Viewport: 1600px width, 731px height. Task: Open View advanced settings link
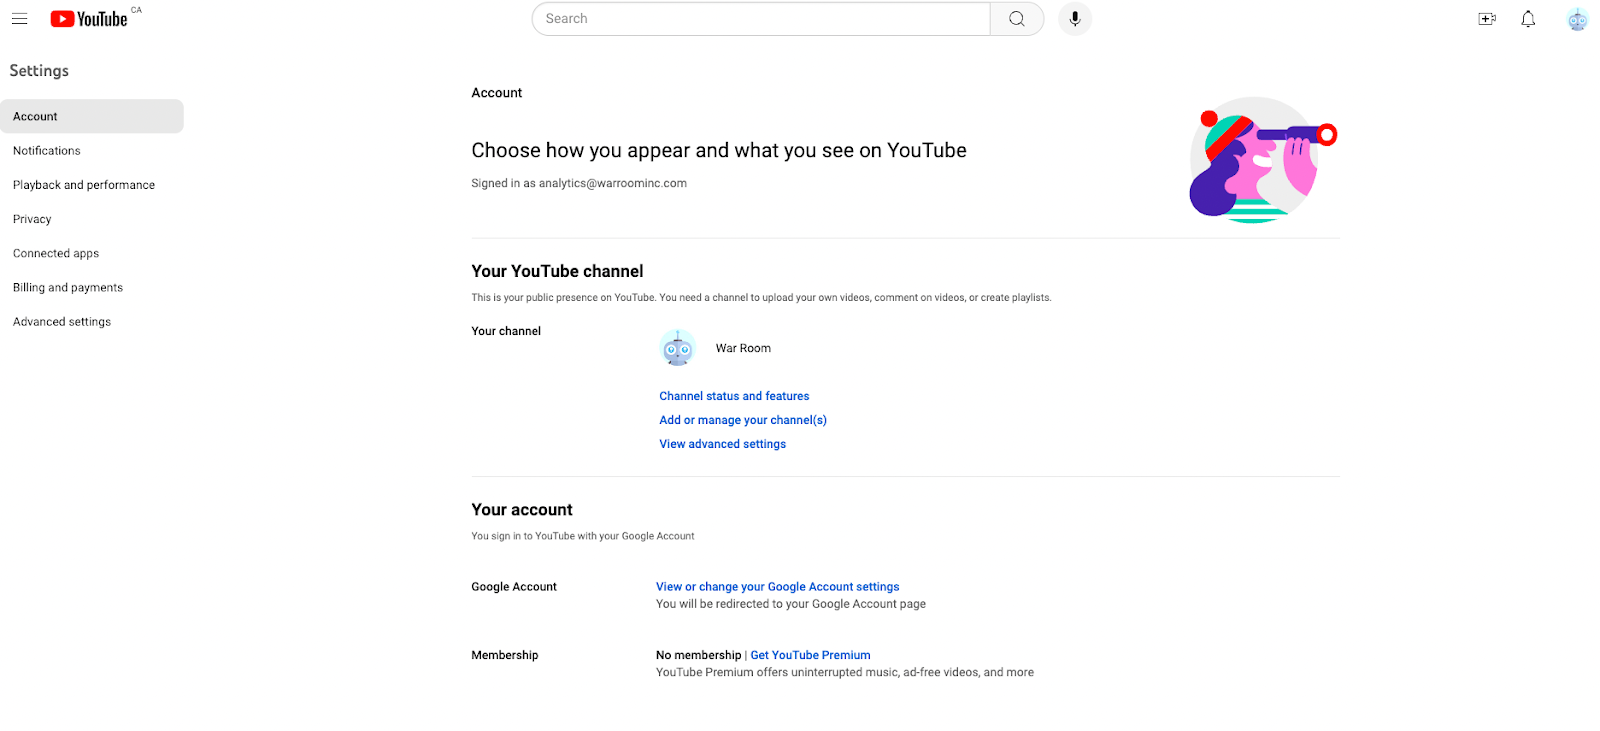[722, 444]
